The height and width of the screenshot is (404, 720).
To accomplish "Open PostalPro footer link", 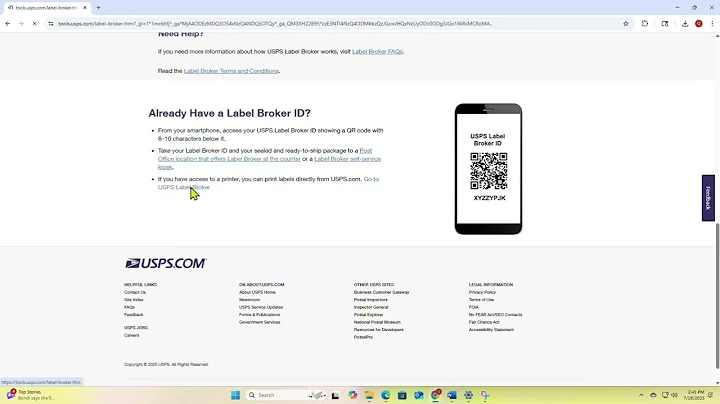I will point(363,337).
